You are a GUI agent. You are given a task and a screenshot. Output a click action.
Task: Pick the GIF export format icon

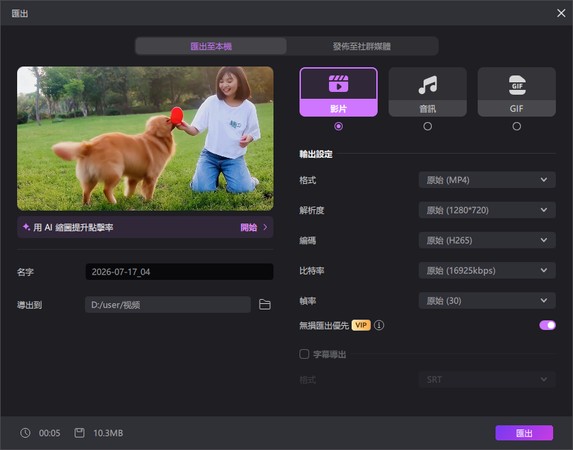tap(517, 85)
